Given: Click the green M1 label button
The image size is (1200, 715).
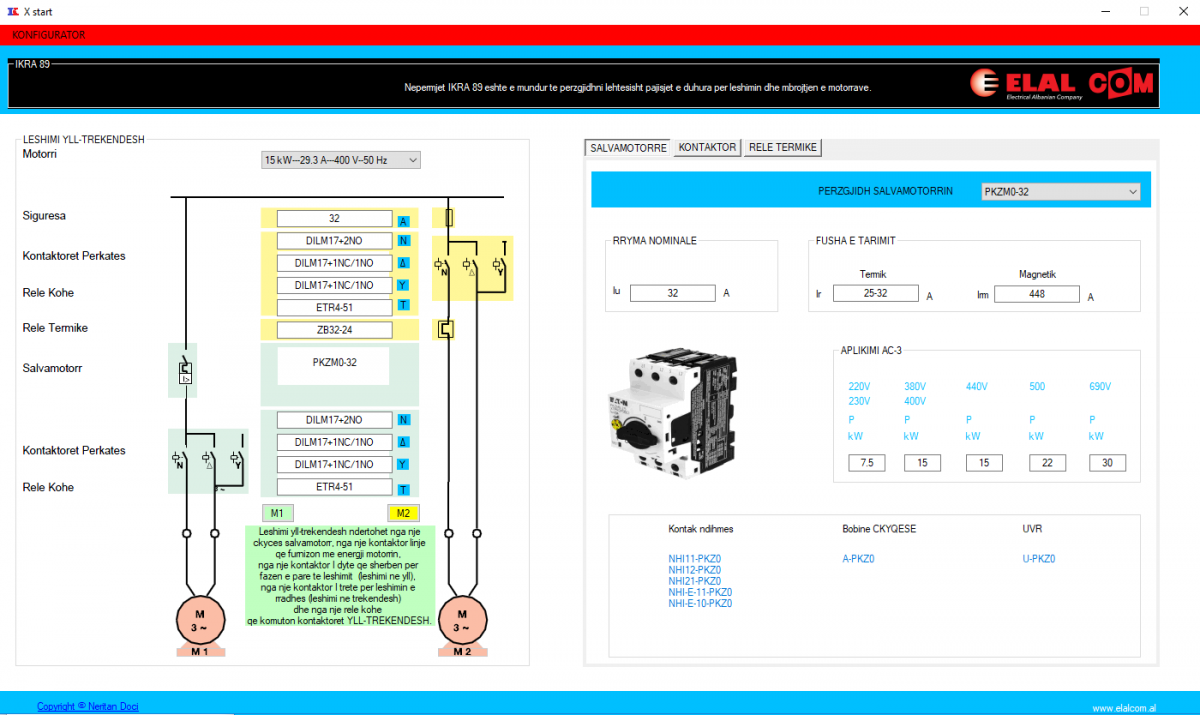Looking at the screenshot, I should click(277, 513).
